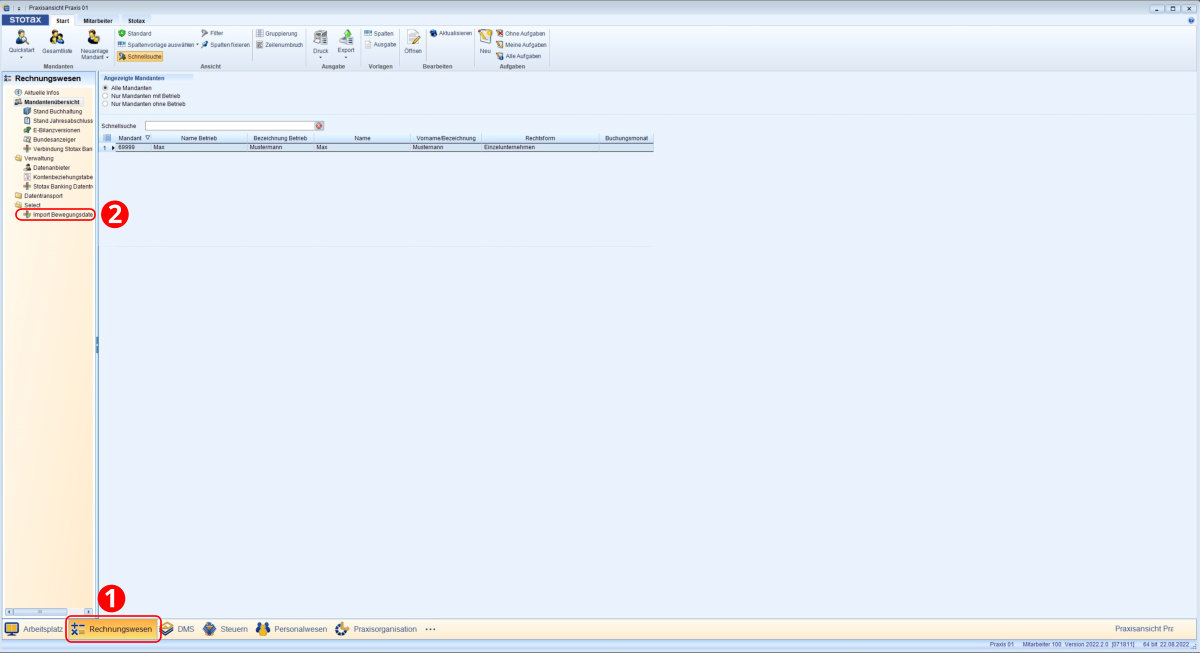This screenshot has height=653, width=1200.
Task: Enable the Nur Mandanten ohne Betrieb filter
Action: point(106,103)
